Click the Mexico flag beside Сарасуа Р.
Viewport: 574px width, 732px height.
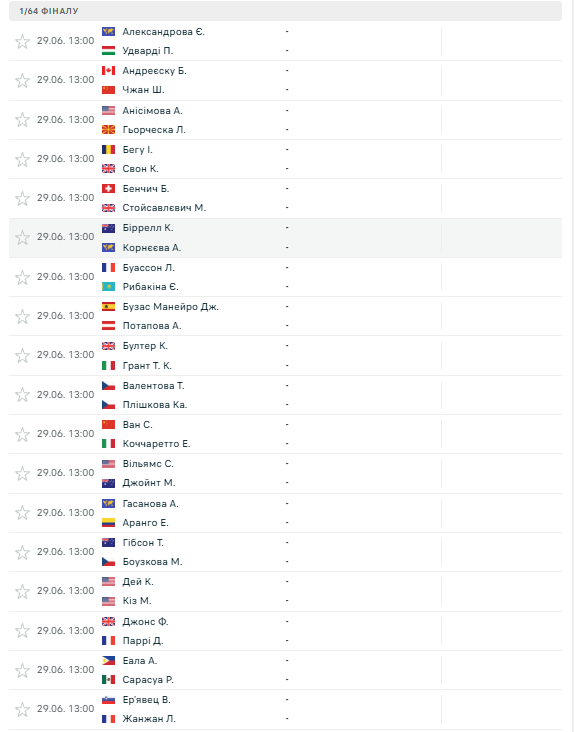tap(108, 680)
